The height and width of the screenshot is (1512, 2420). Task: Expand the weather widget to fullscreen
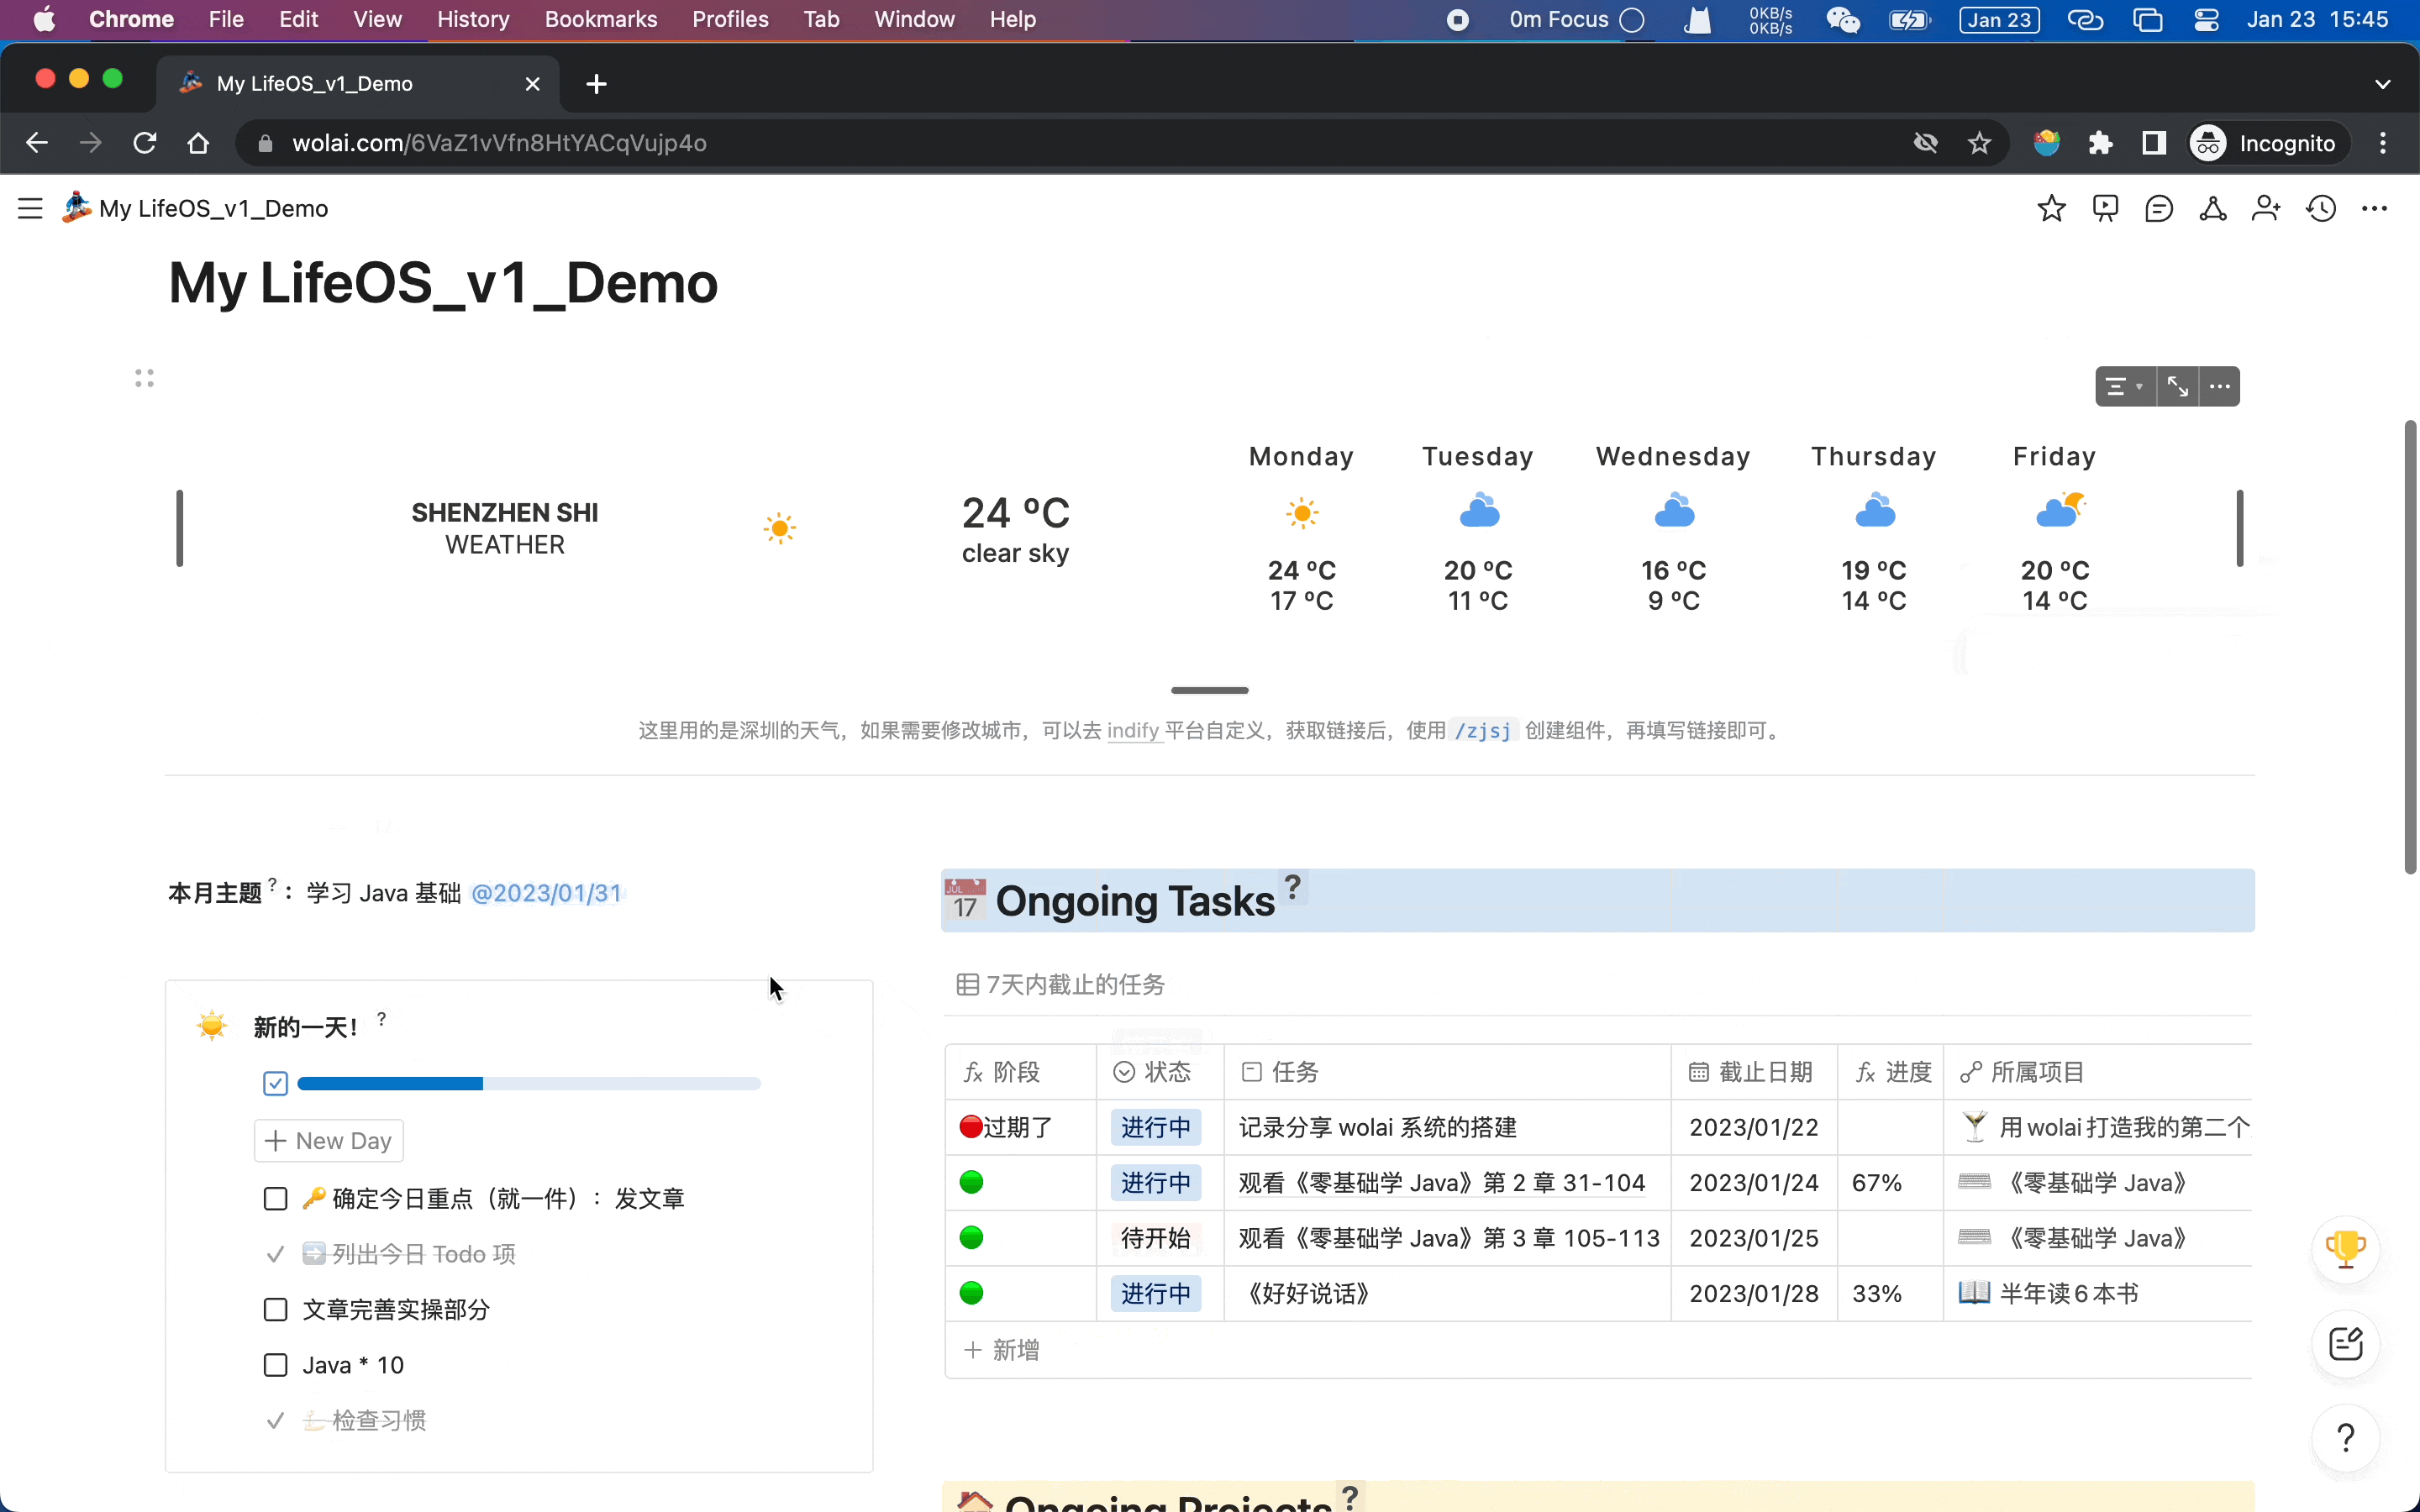coord(2177,386)
